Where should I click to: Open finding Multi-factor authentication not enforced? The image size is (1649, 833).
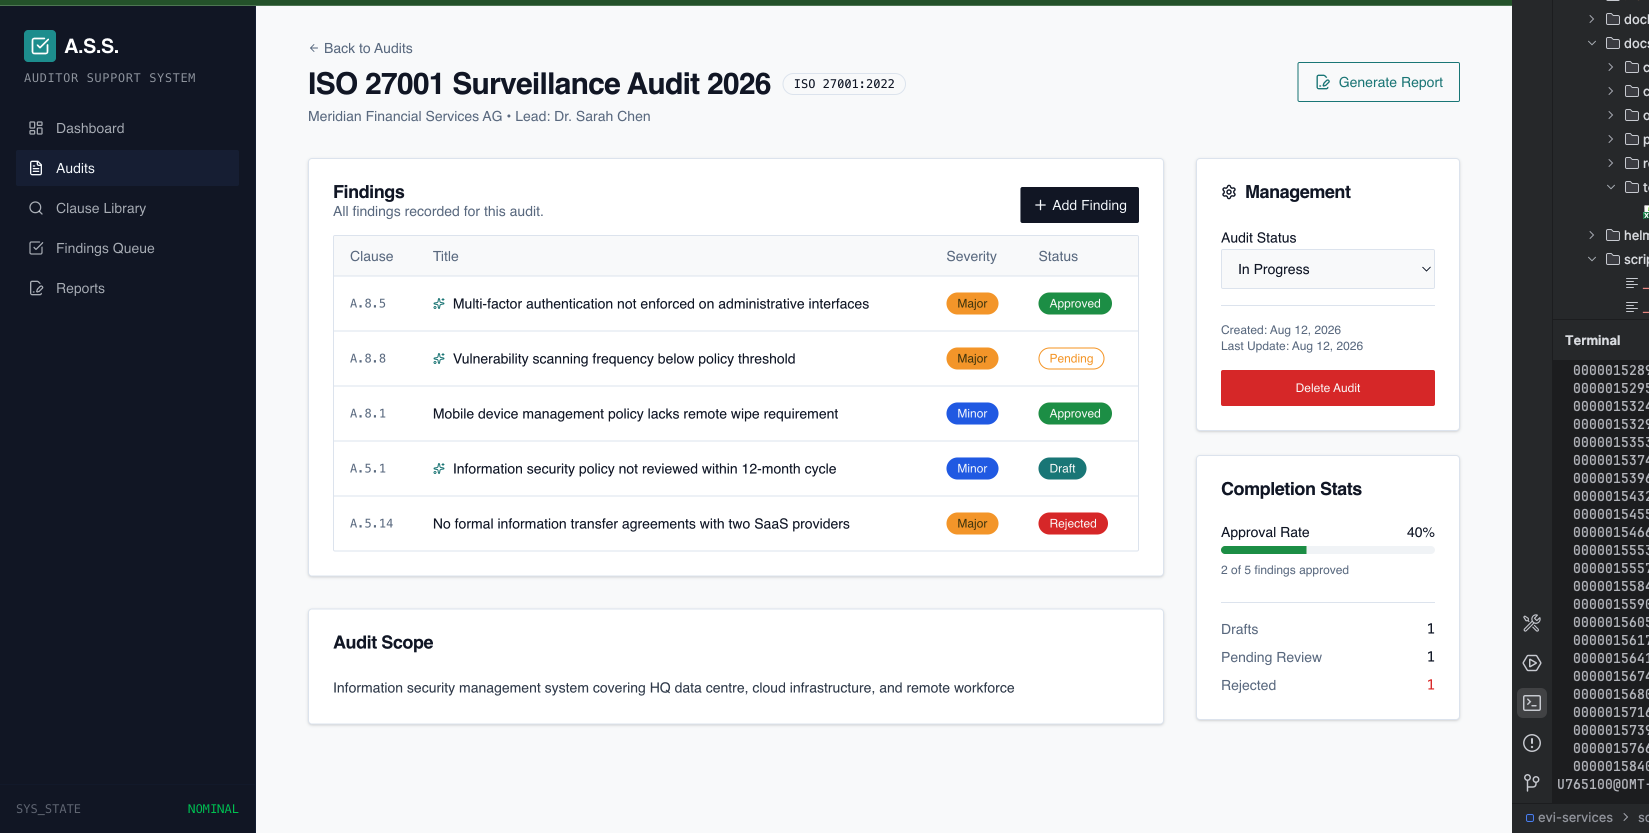(661, 304)
